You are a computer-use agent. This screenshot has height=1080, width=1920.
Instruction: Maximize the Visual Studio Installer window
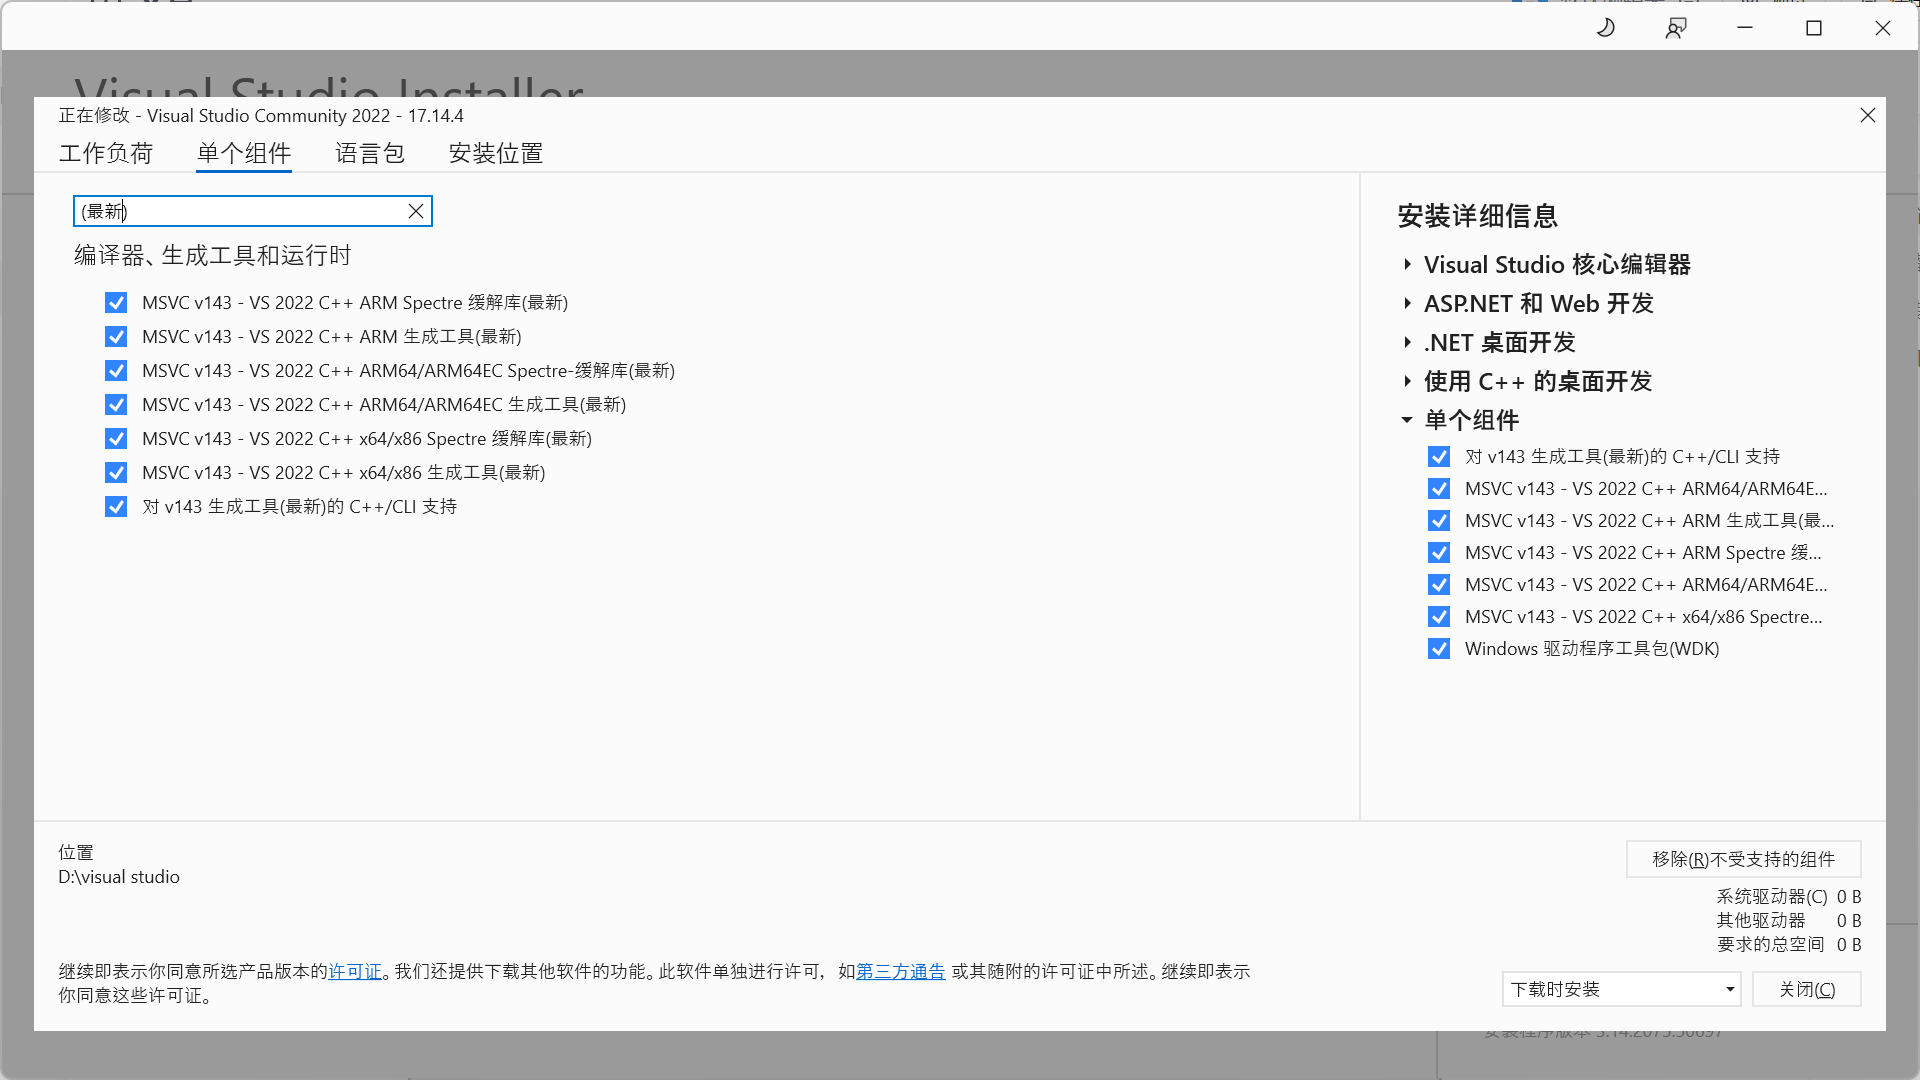click(x=1814, y=28)
